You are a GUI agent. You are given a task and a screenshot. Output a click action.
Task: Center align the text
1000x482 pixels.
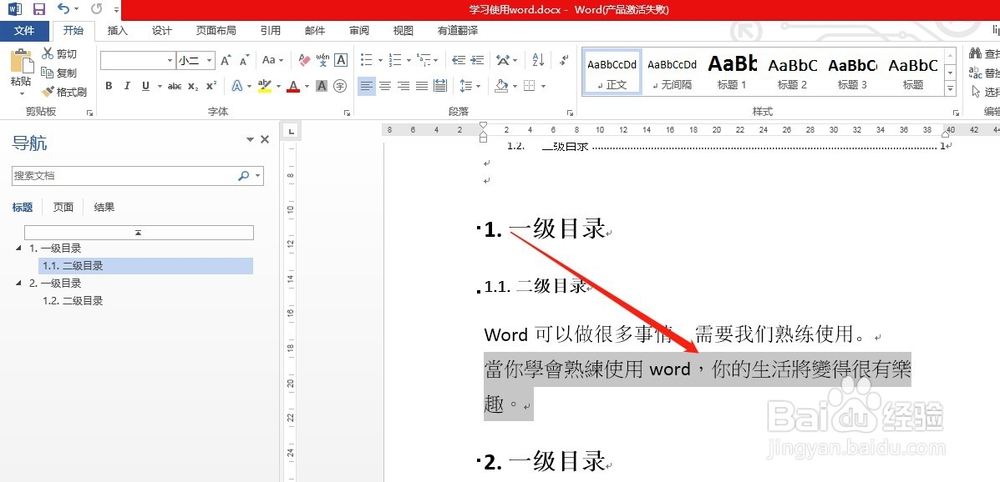click(x=385, y=85)
